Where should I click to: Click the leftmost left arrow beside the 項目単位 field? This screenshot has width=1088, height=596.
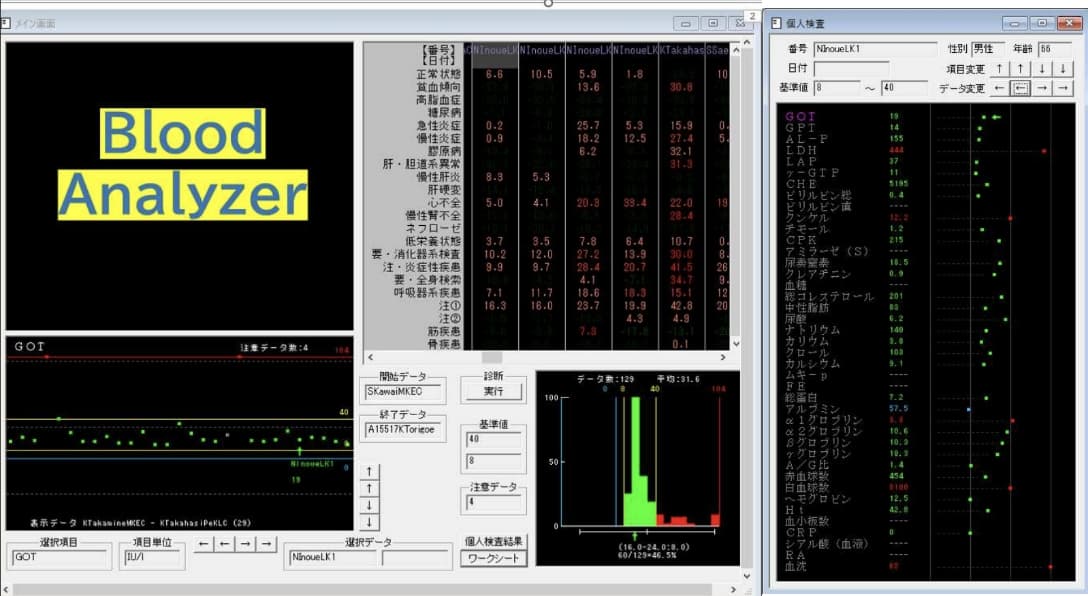(x=204, y=544)
